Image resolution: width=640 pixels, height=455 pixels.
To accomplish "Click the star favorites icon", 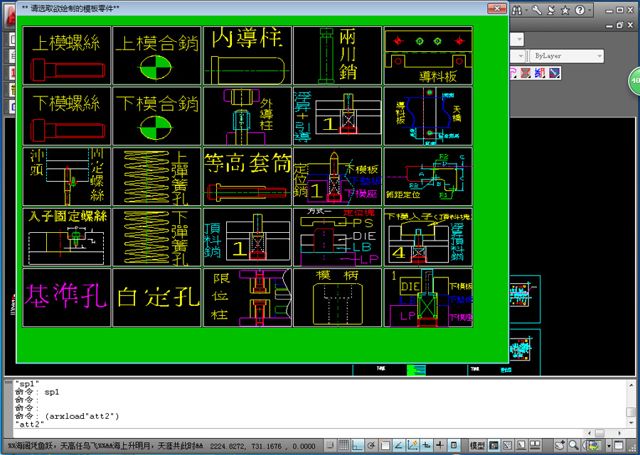I will (565, 10).
